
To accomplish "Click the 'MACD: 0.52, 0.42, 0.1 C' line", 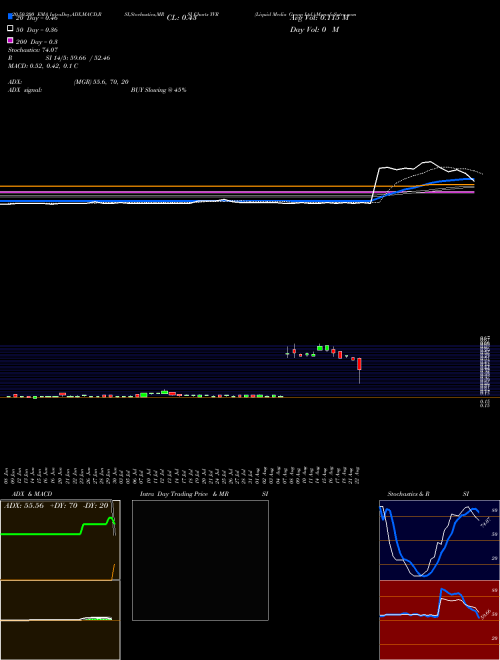I will 43,66.
